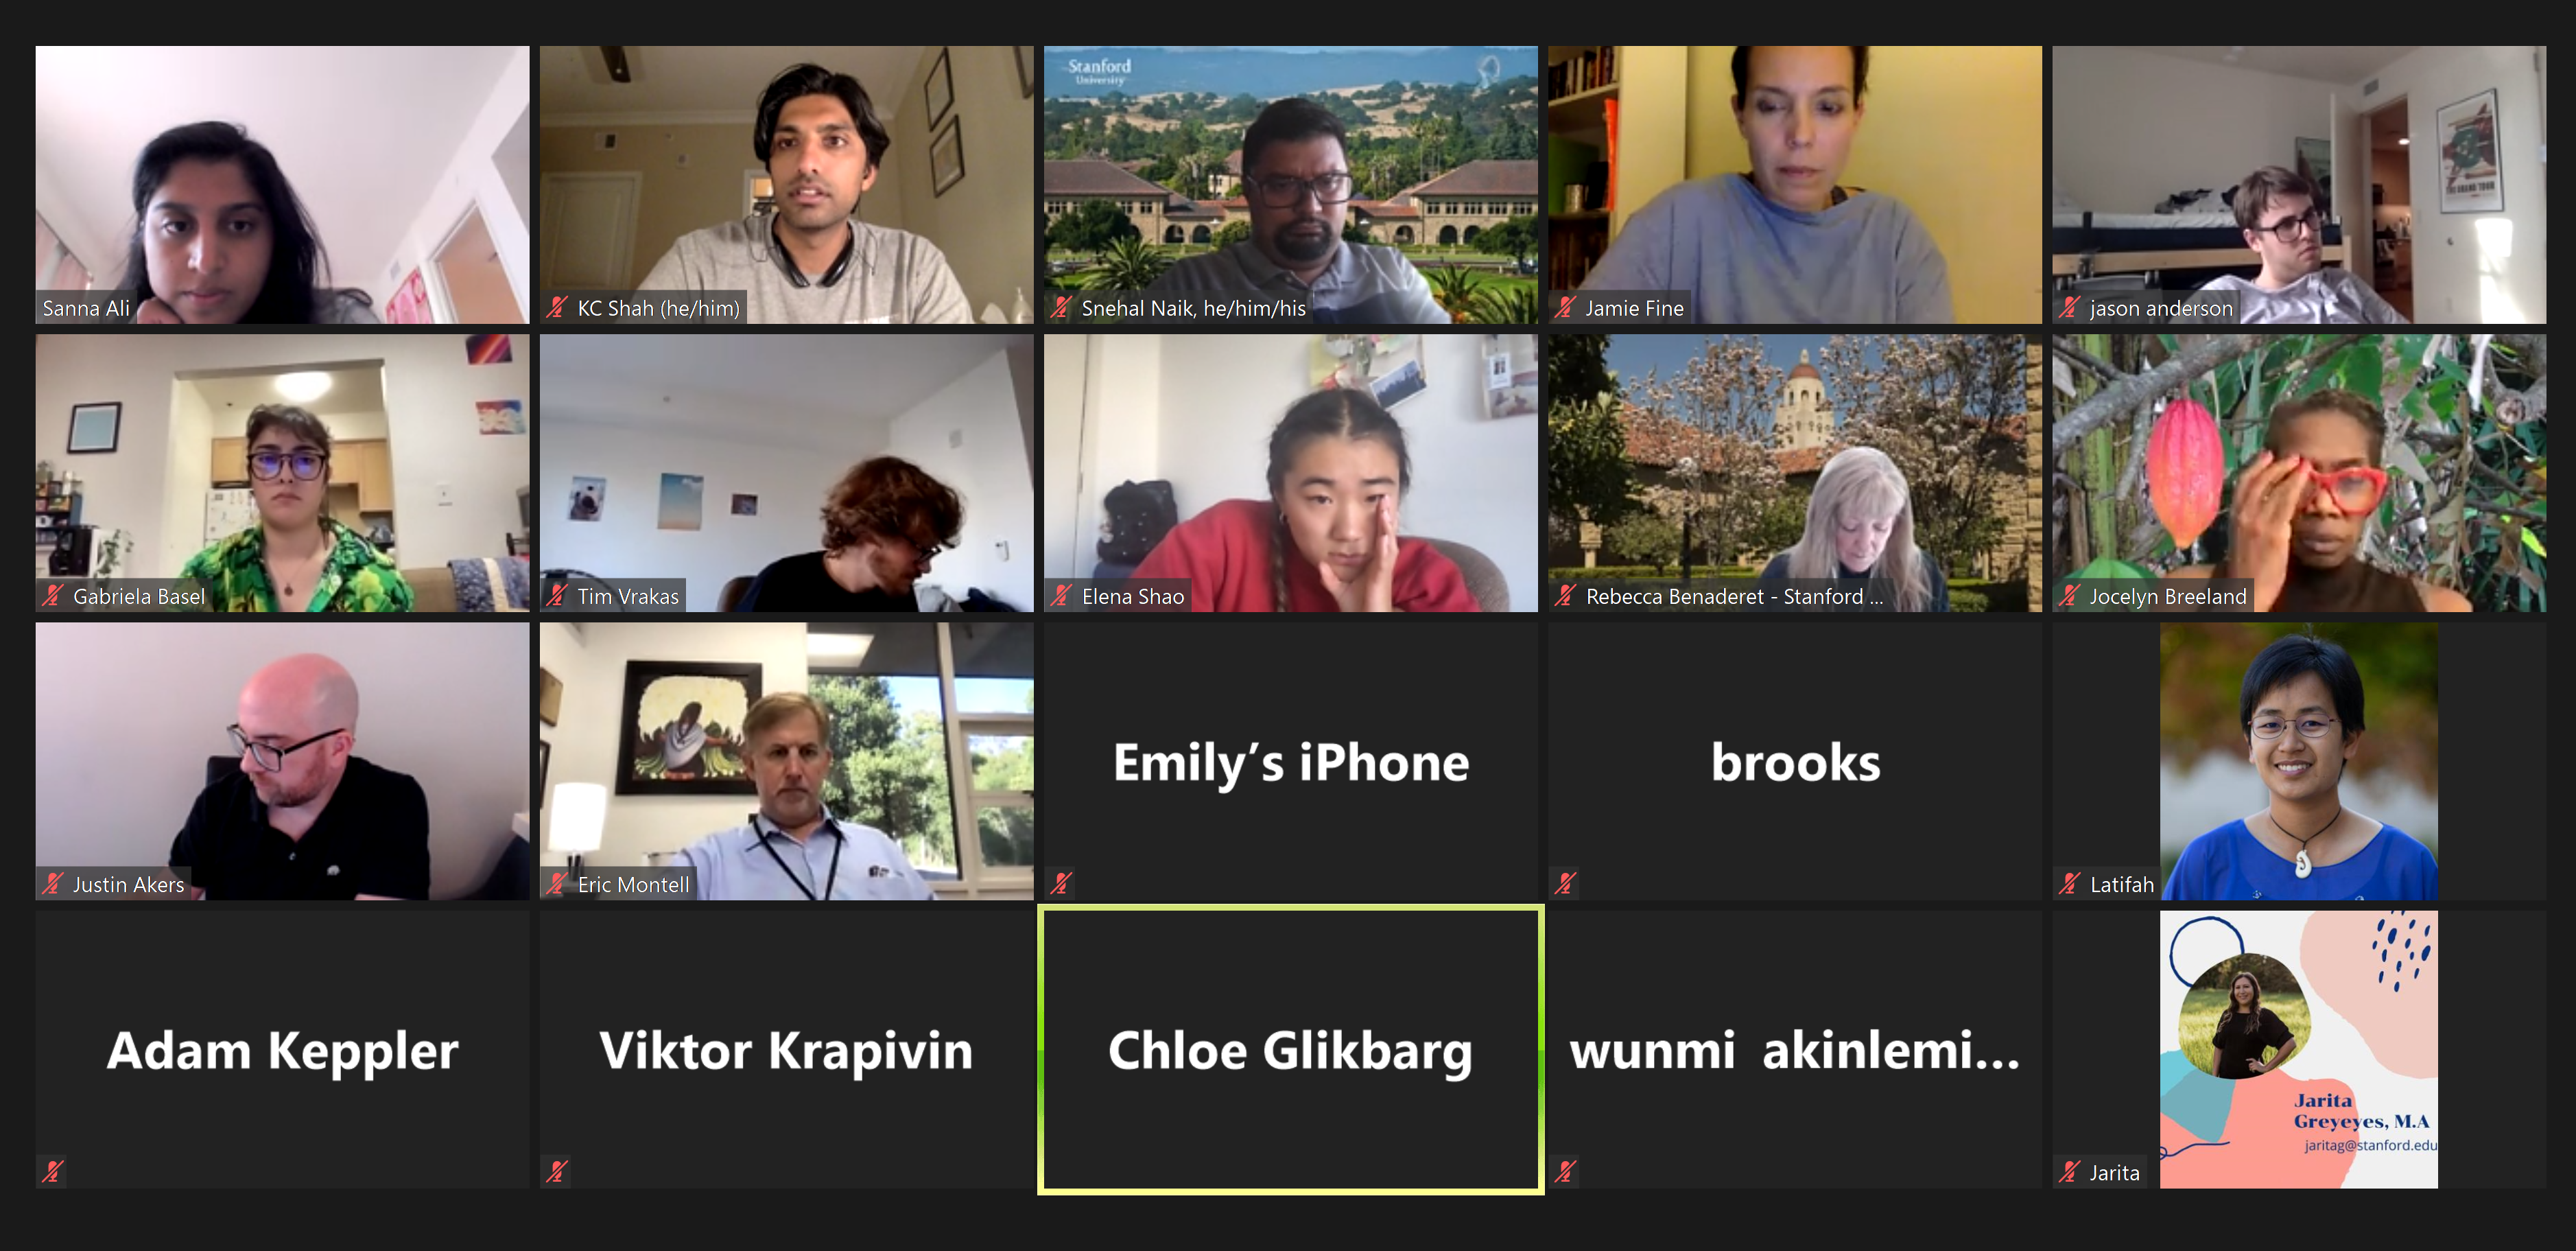Click muted mic icon on Emily's iPhone tile

pos(1061,883)
